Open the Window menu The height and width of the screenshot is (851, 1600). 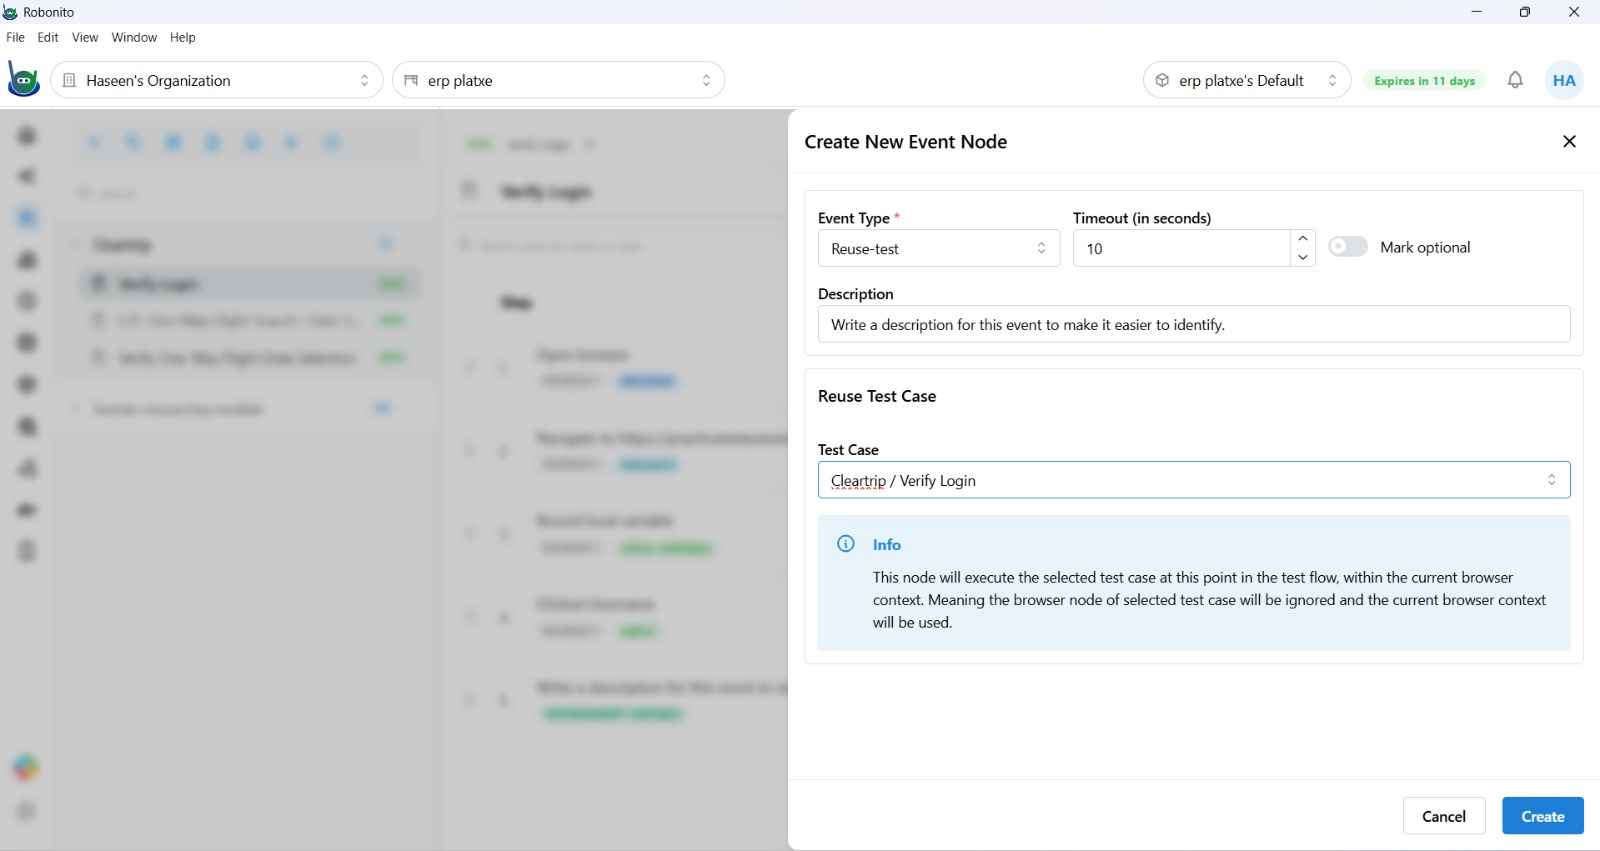coord(134,37)
